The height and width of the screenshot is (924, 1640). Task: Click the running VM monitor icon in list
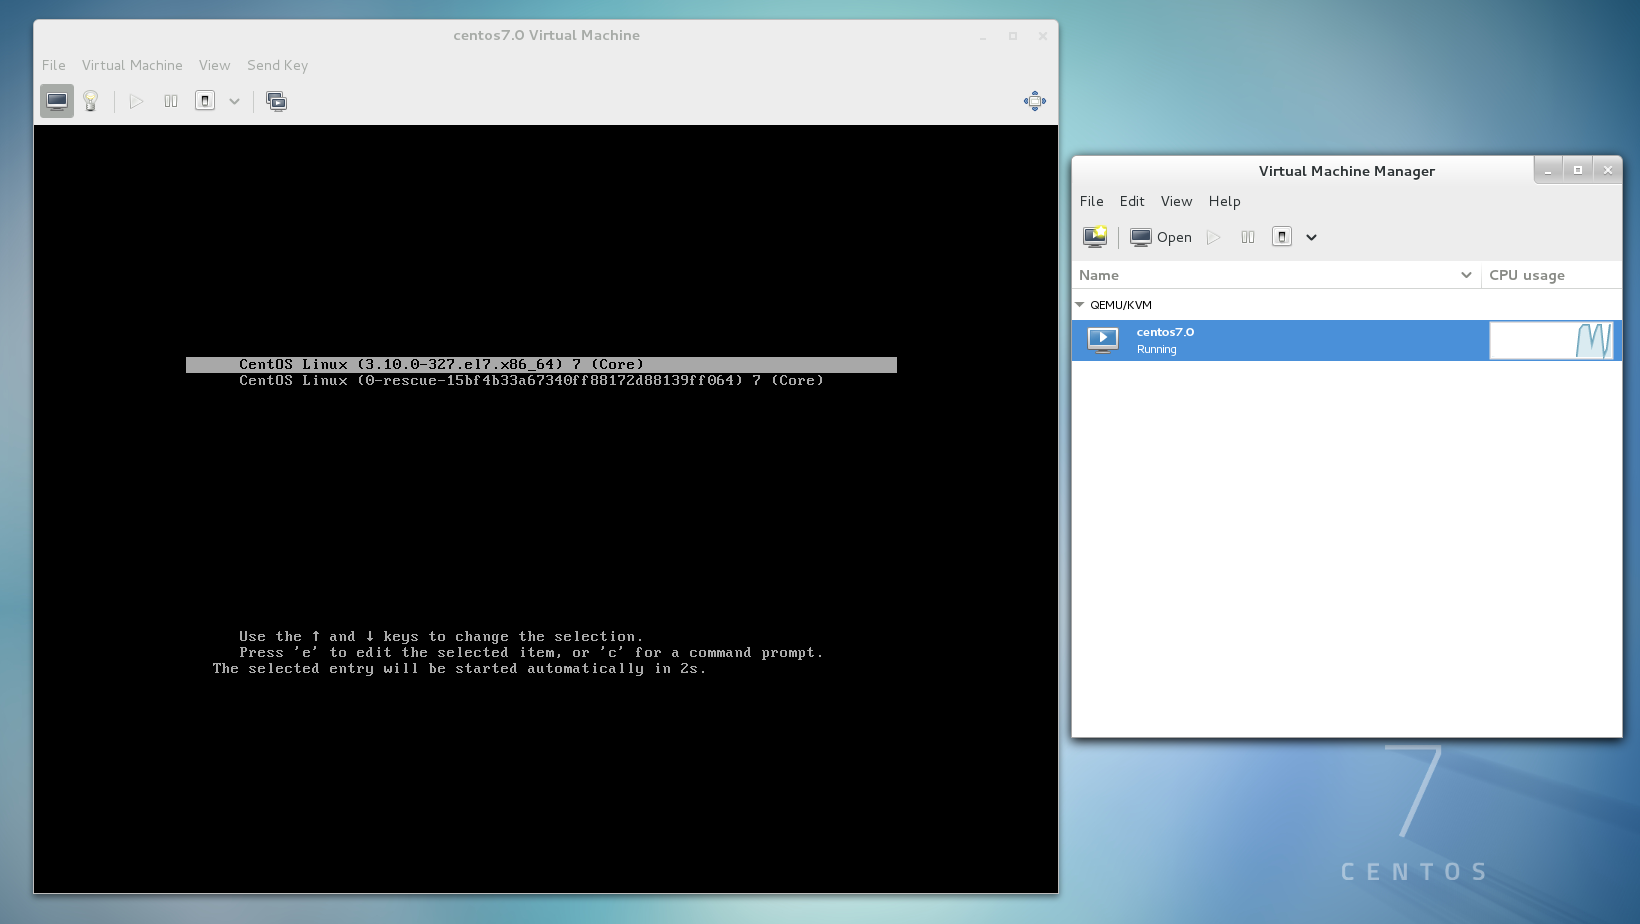click(x=1103, y=341)
